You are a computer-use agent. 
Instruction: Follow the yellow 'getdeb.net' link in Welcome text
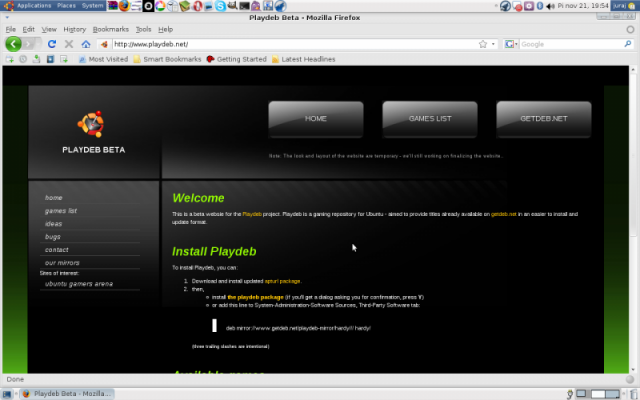504,214
